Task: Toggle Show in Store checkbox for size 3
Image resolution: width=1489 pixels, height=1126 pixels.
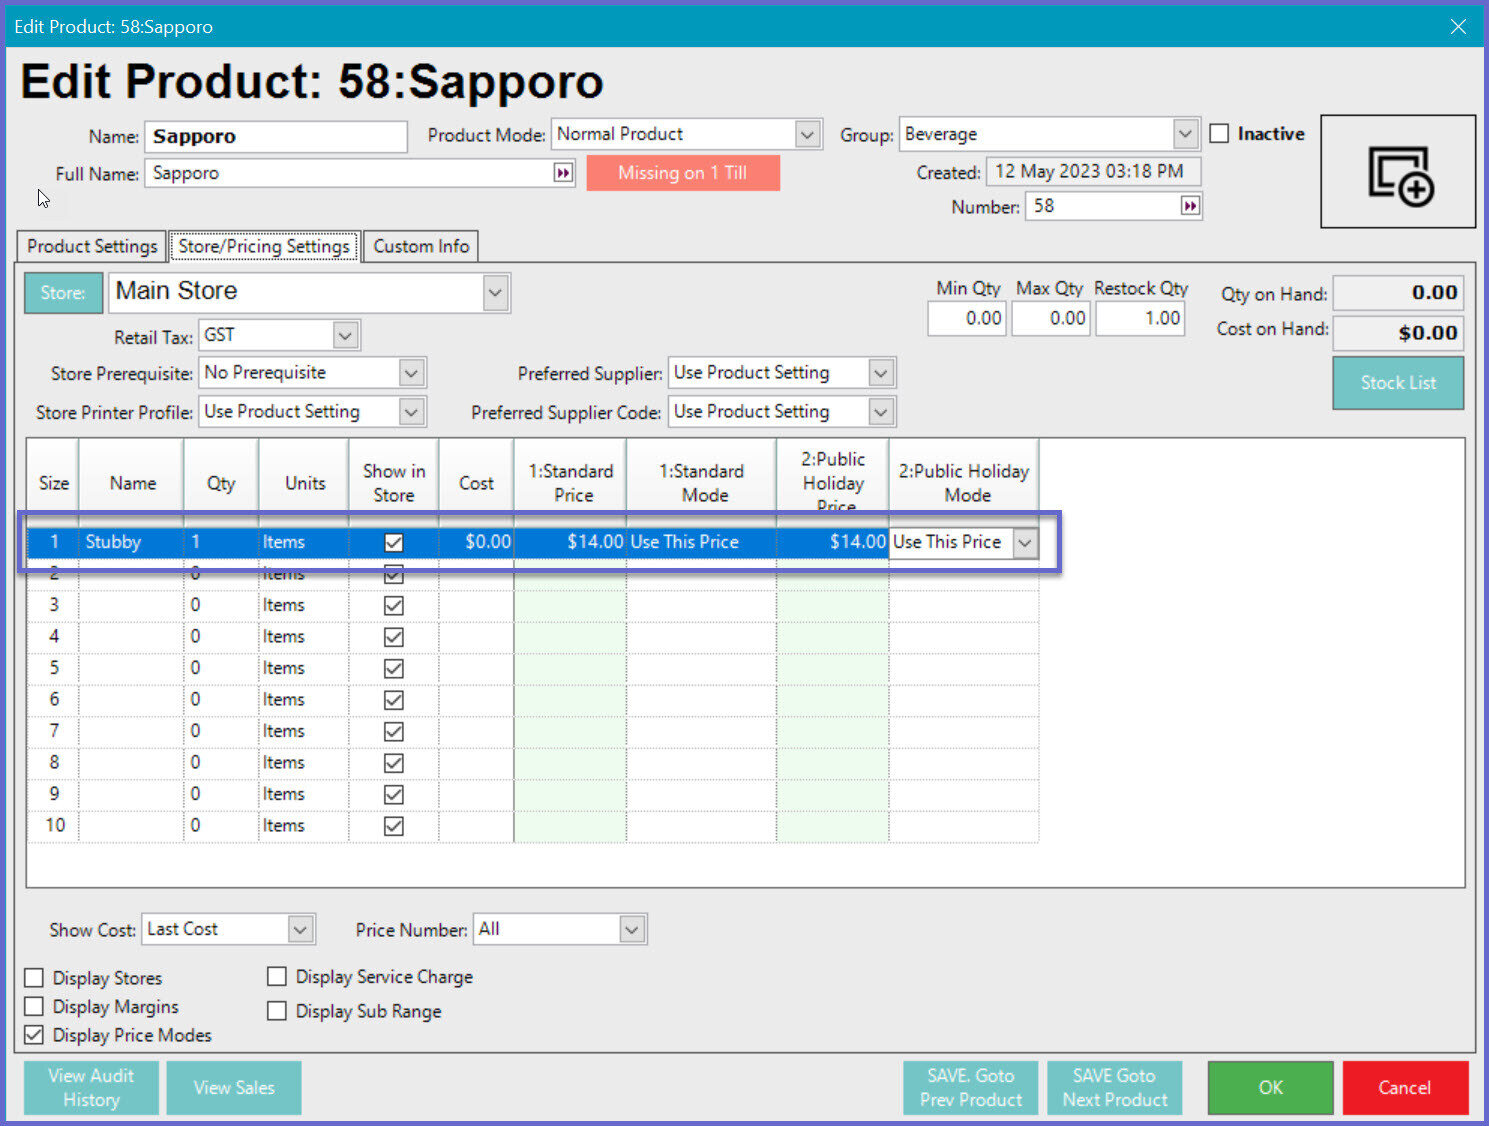Action: click(394, 605)
